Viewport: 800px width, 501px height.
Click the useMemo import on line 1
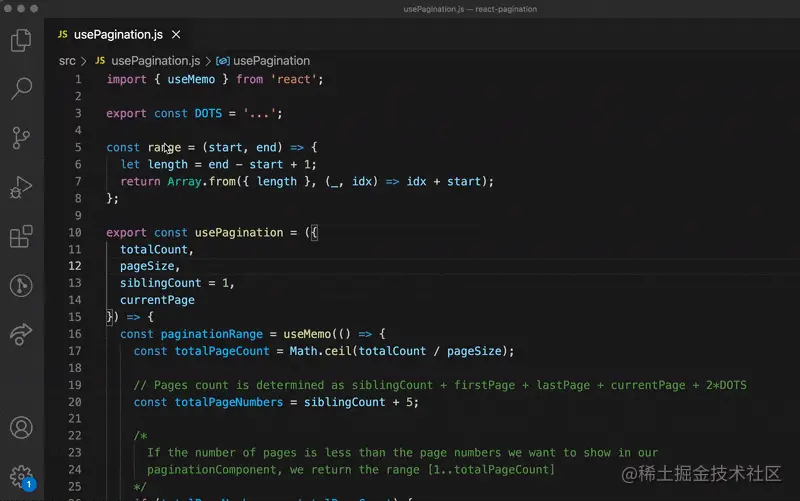[191, 79]
